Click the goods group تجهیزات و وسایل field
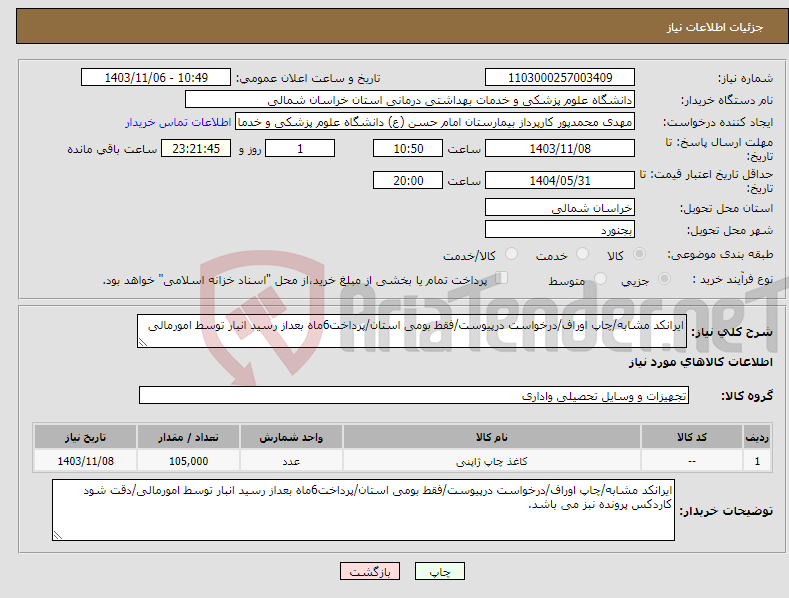789x598 pixels. (414, 396)
